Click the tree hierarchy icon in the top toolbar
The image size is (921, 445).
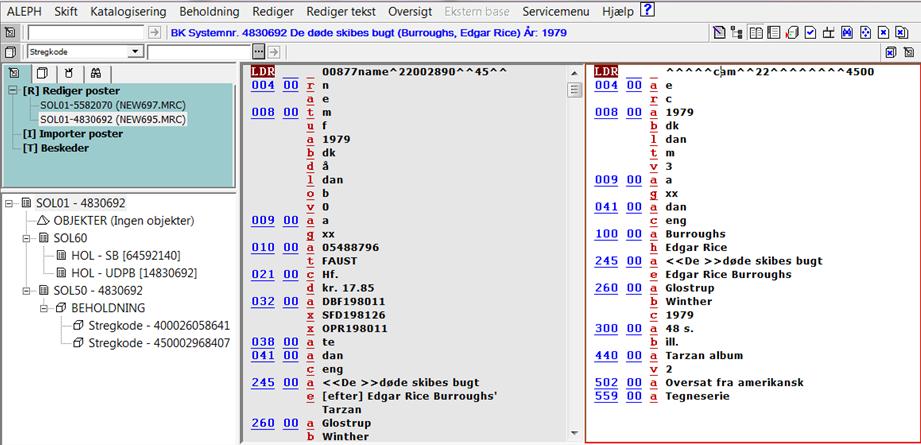click(x=737, y=33)
